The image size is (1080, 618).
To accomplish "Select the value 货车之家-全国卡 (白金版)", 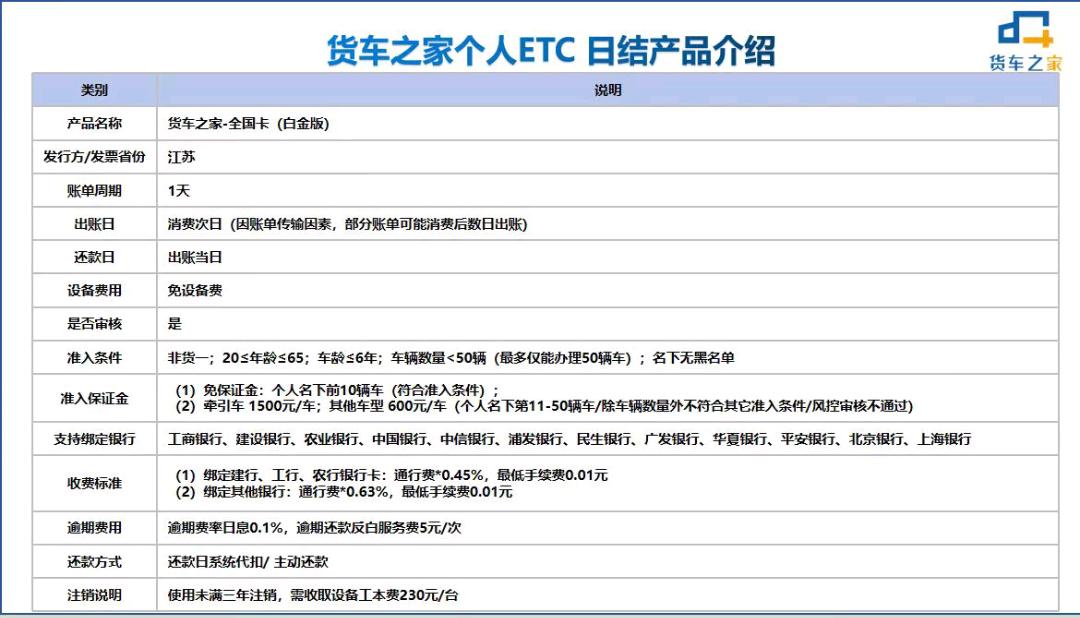I will 249,123.
